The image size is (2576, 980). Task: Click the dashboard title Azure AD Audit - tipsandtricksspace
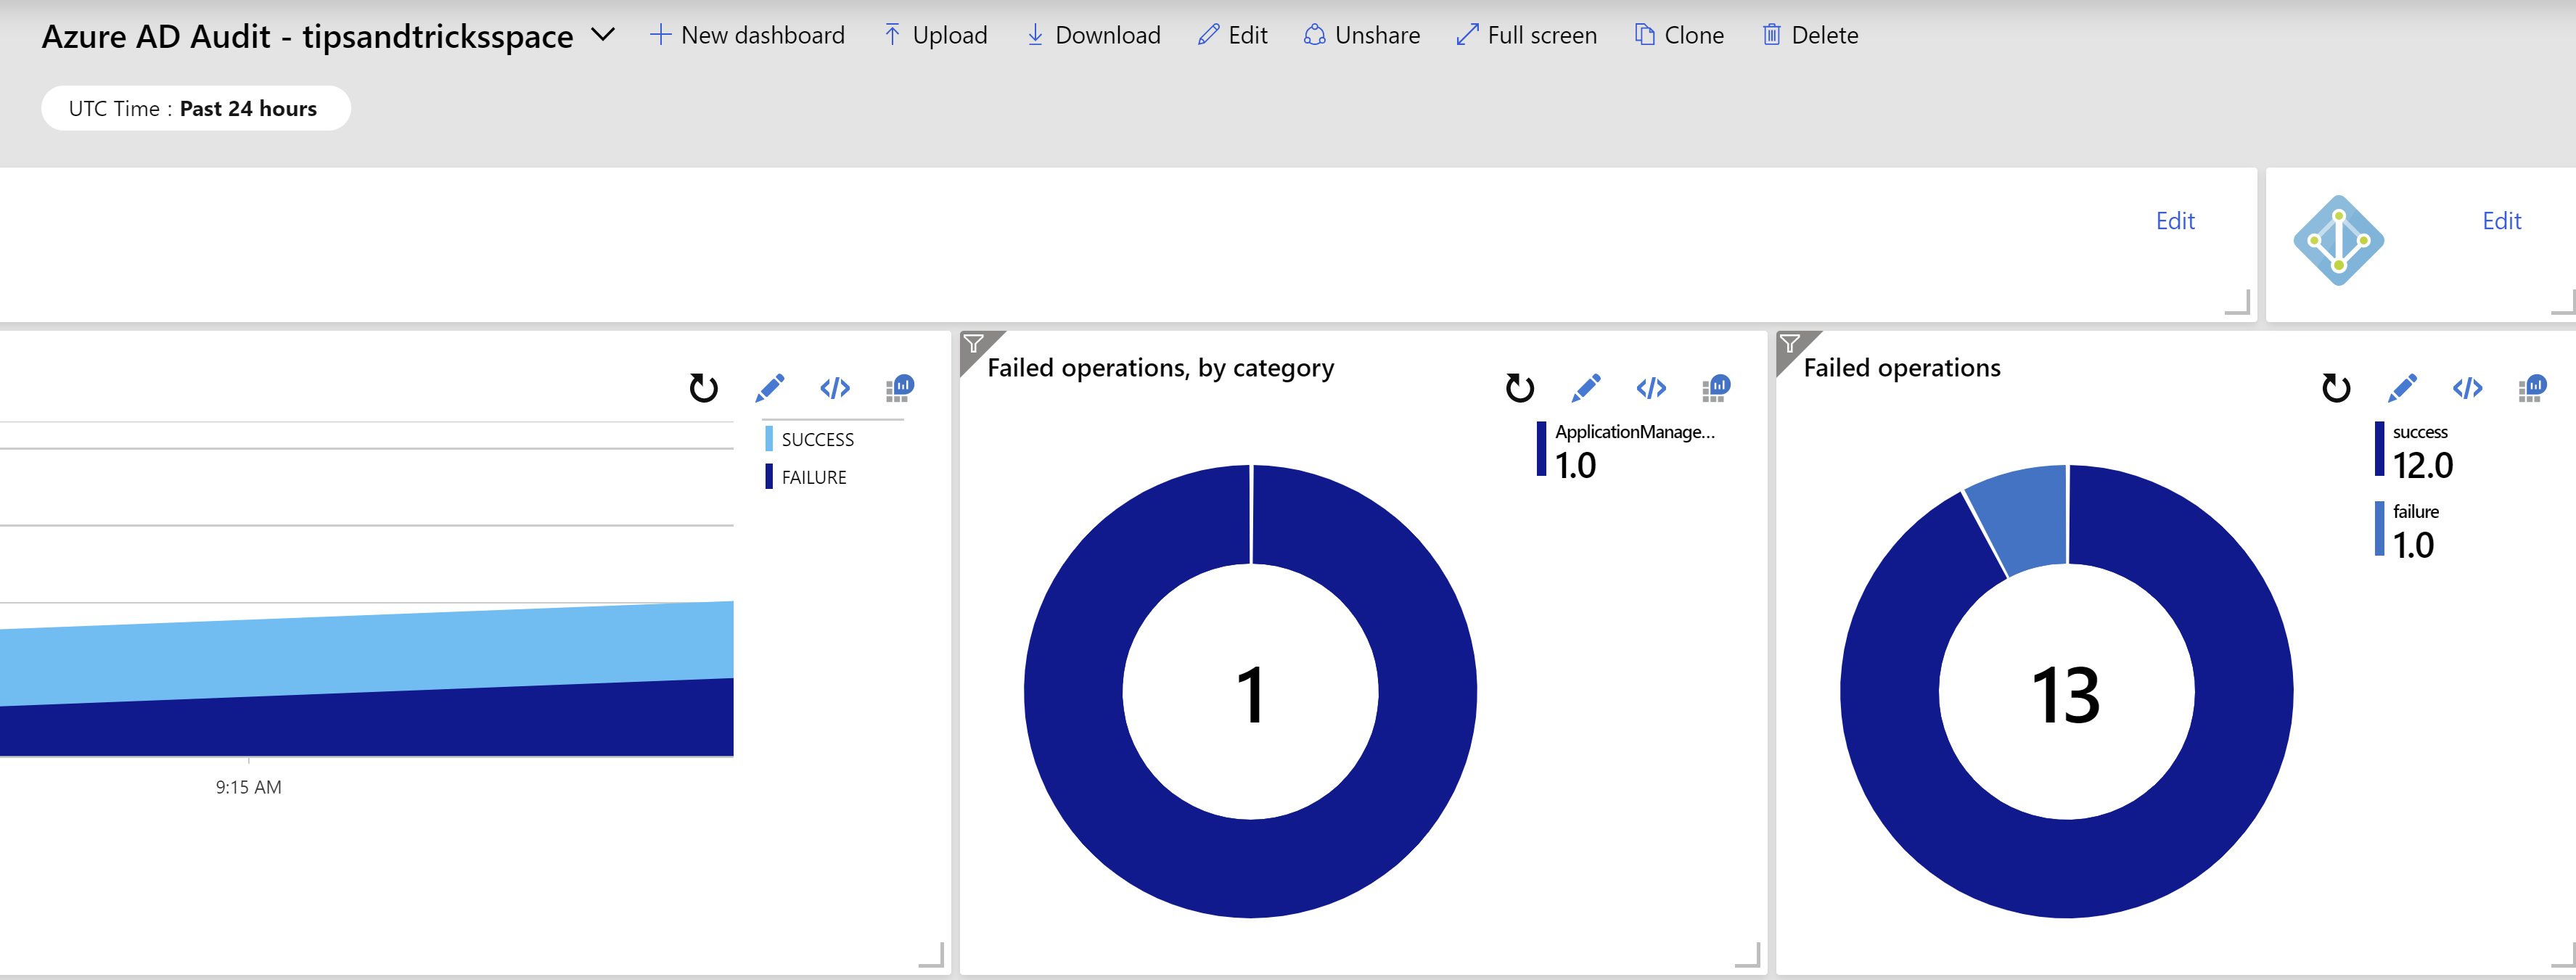click(x=307, y=36)
